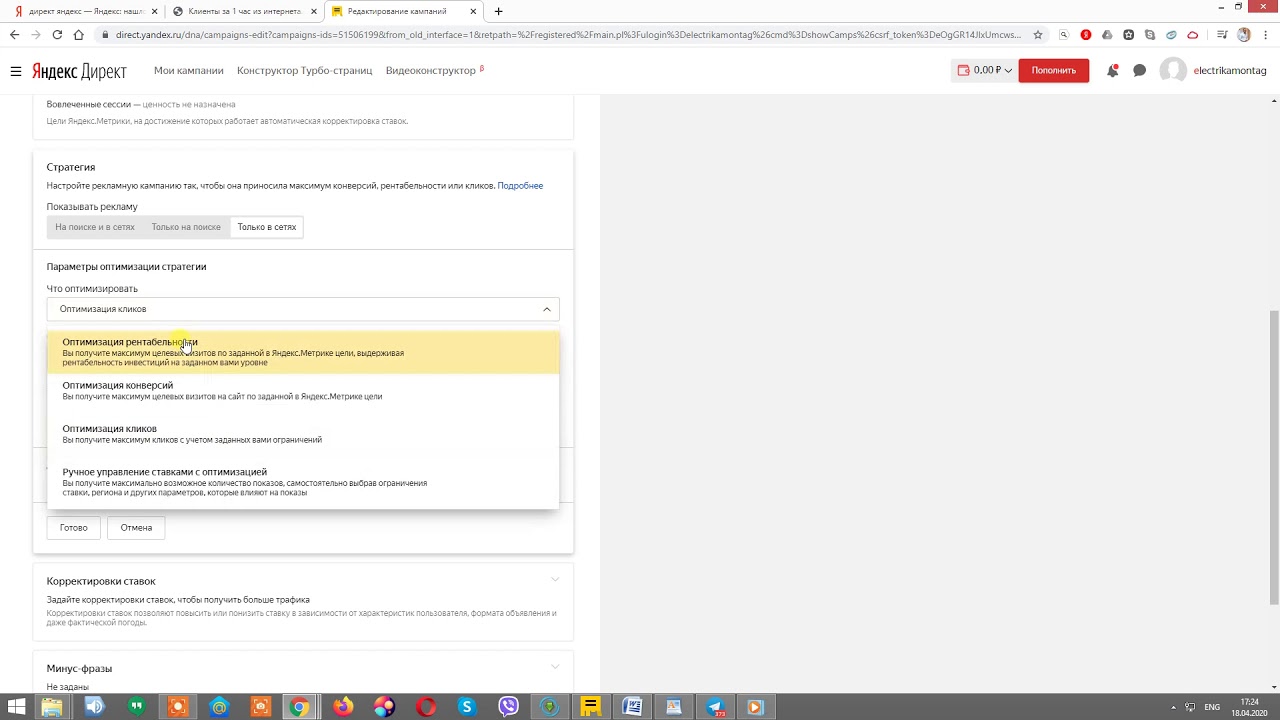Open the hamburger menu next to Yandex Direct logo
The image size is (1280, 720).
[x=16, y=71]
